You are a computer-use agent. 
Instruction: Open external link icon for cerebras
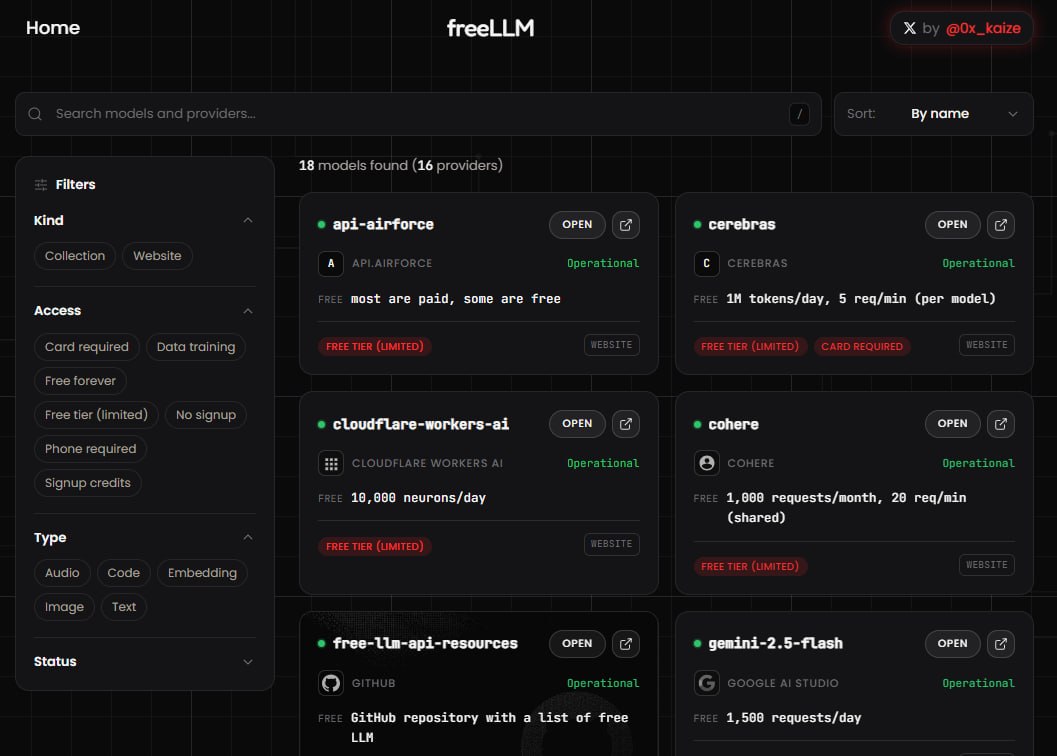click(x=1000, y=225)
